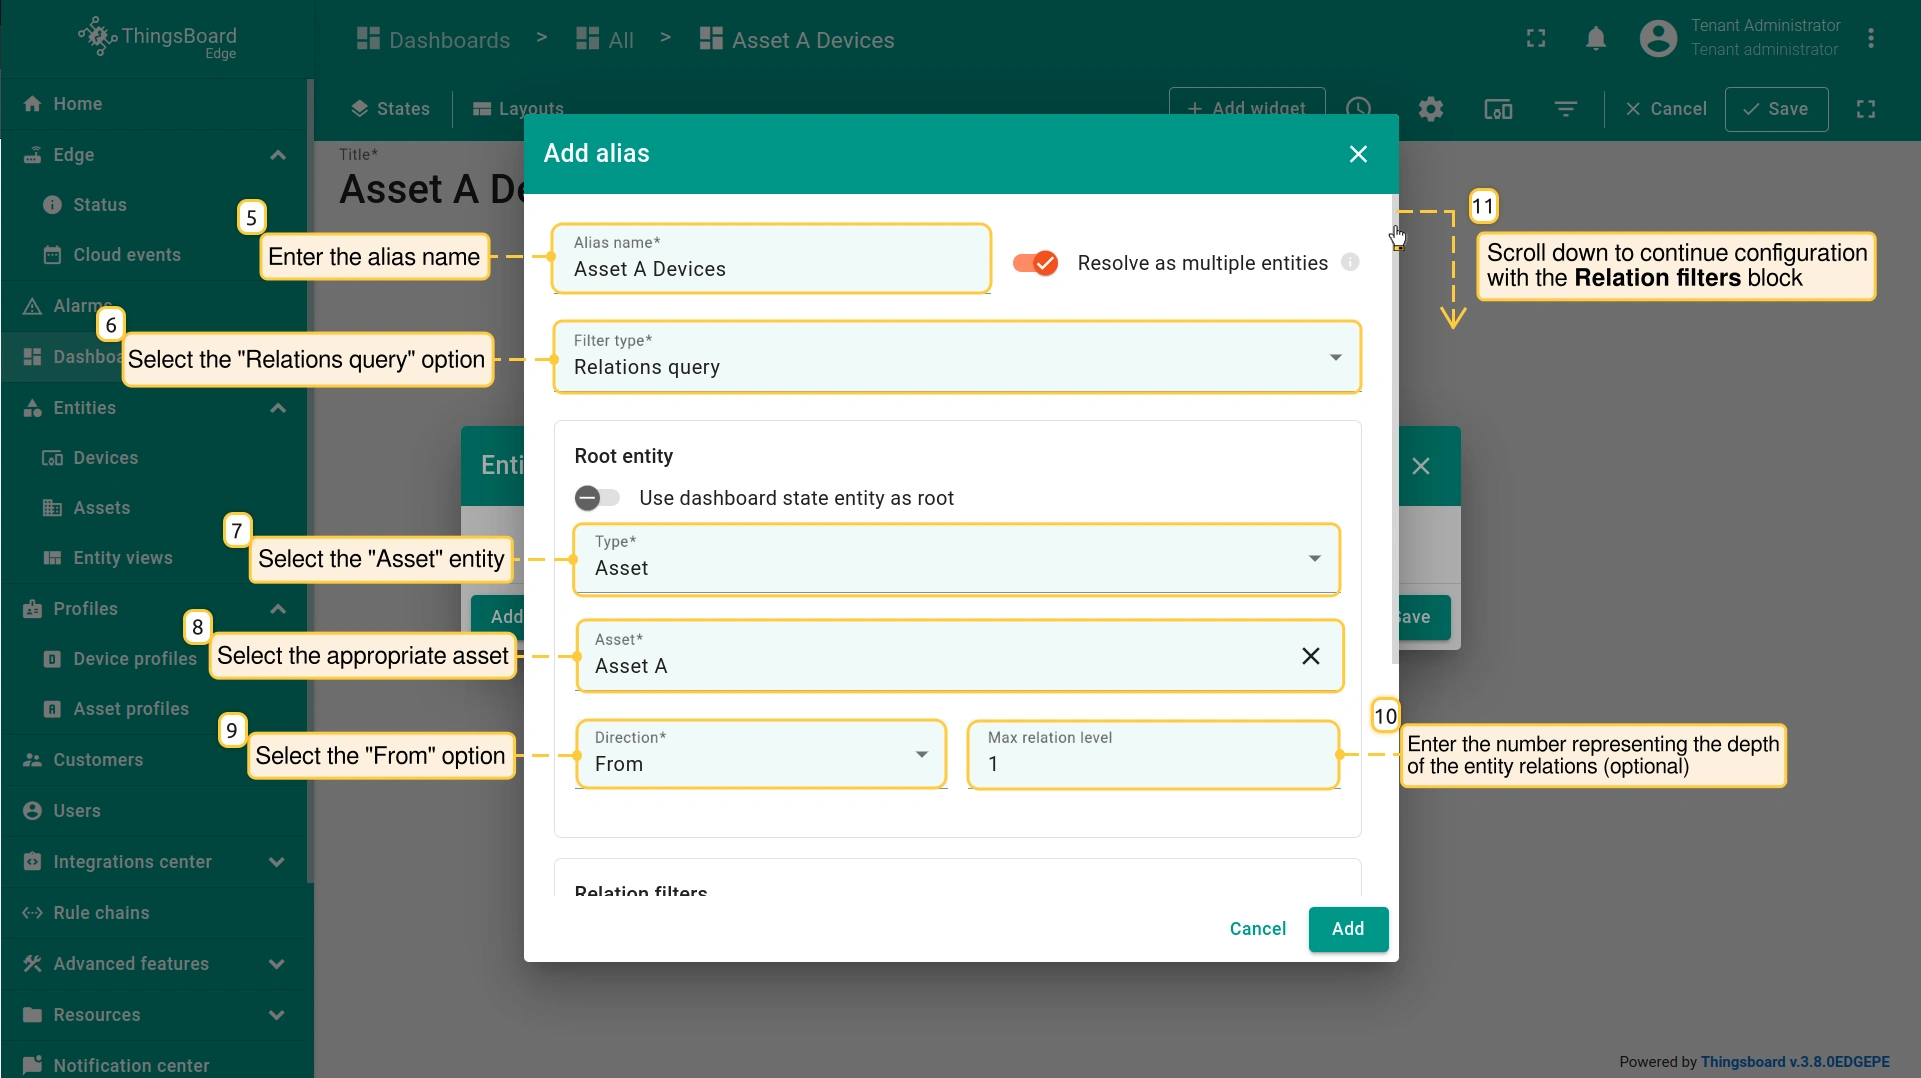
Task: Open Rule chains in sidebar
Action: point(101,912)
